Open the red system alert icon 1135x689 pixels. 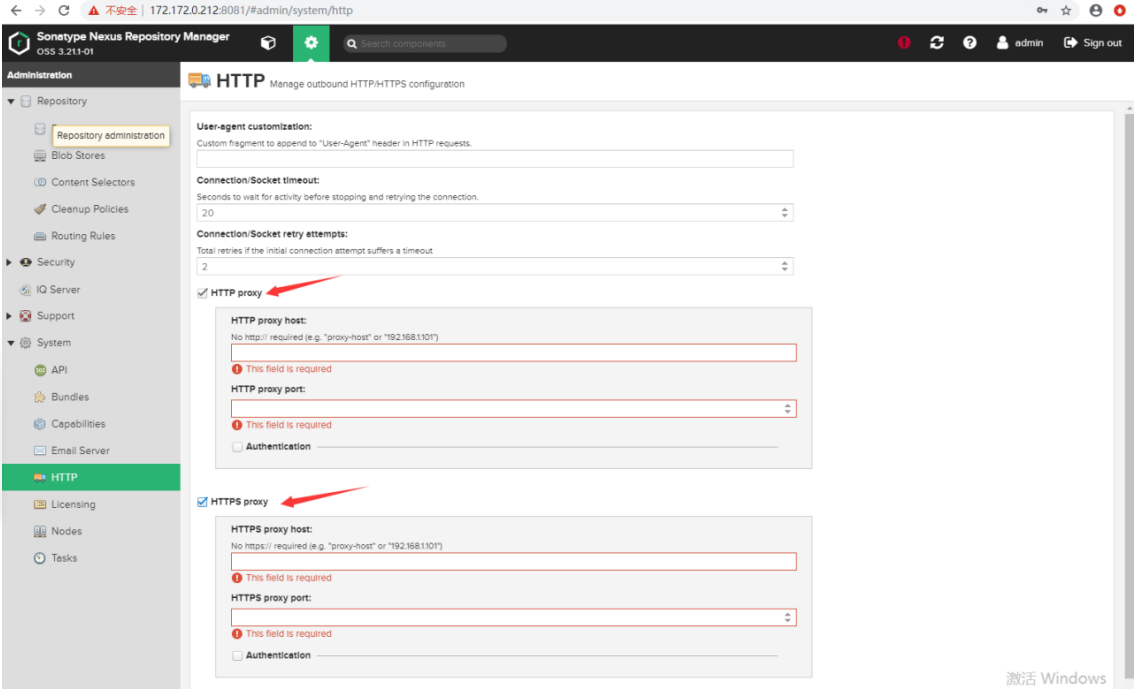click(903, 43)
